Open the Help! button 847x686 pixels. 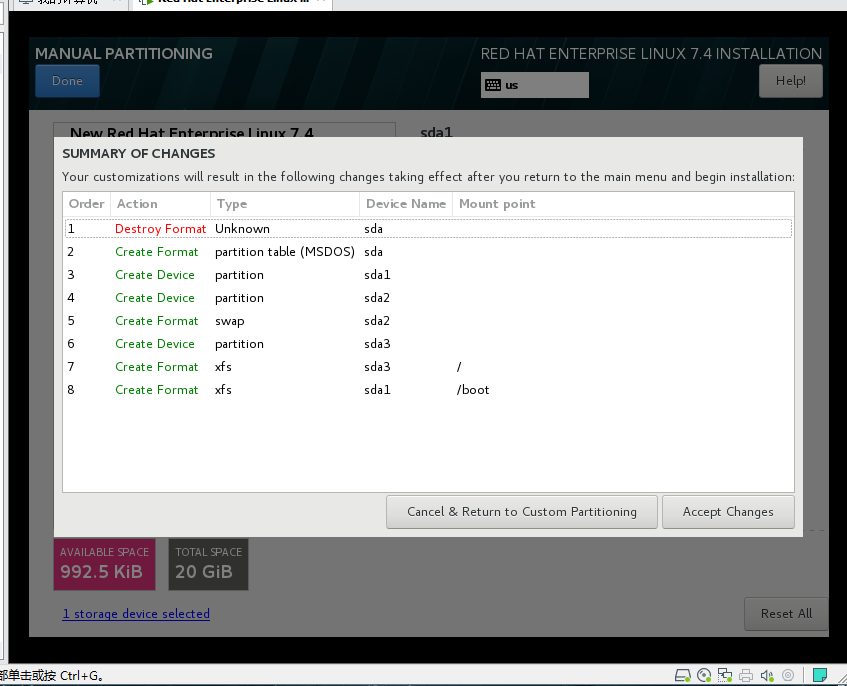[791, 81]
